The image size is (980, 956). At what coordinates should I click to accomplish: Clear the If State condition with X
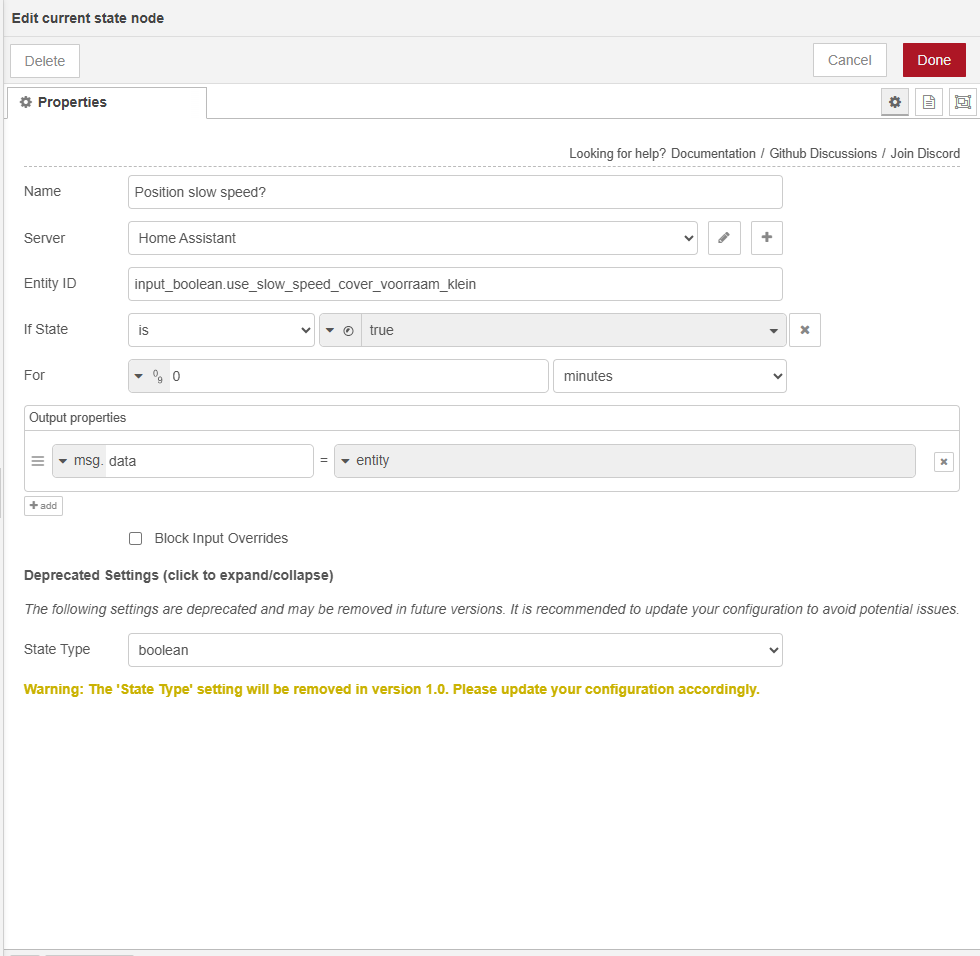pyautogui.click(x=805, y=330)
